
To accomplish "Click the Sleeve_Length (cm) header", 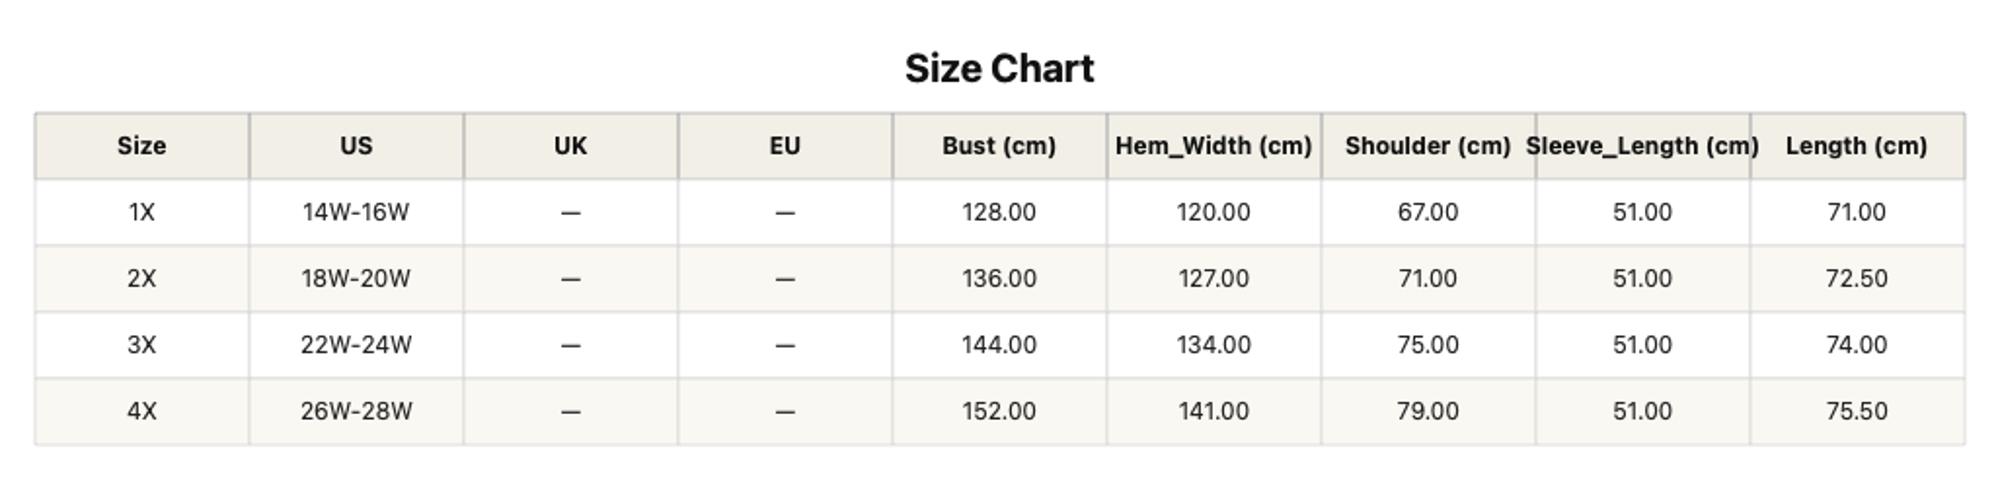I will click(1642, 146).
